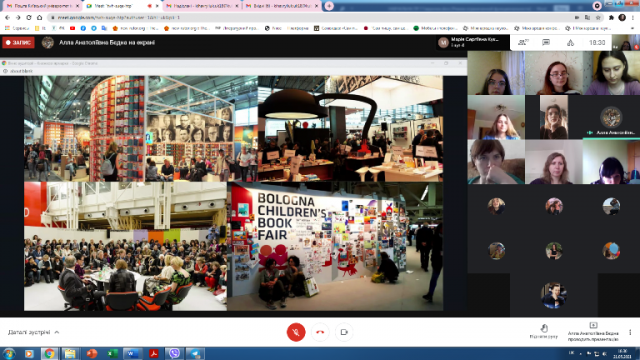Click the red recording indicator button
The width and height of the screenshot is (640, 360).
18,42
